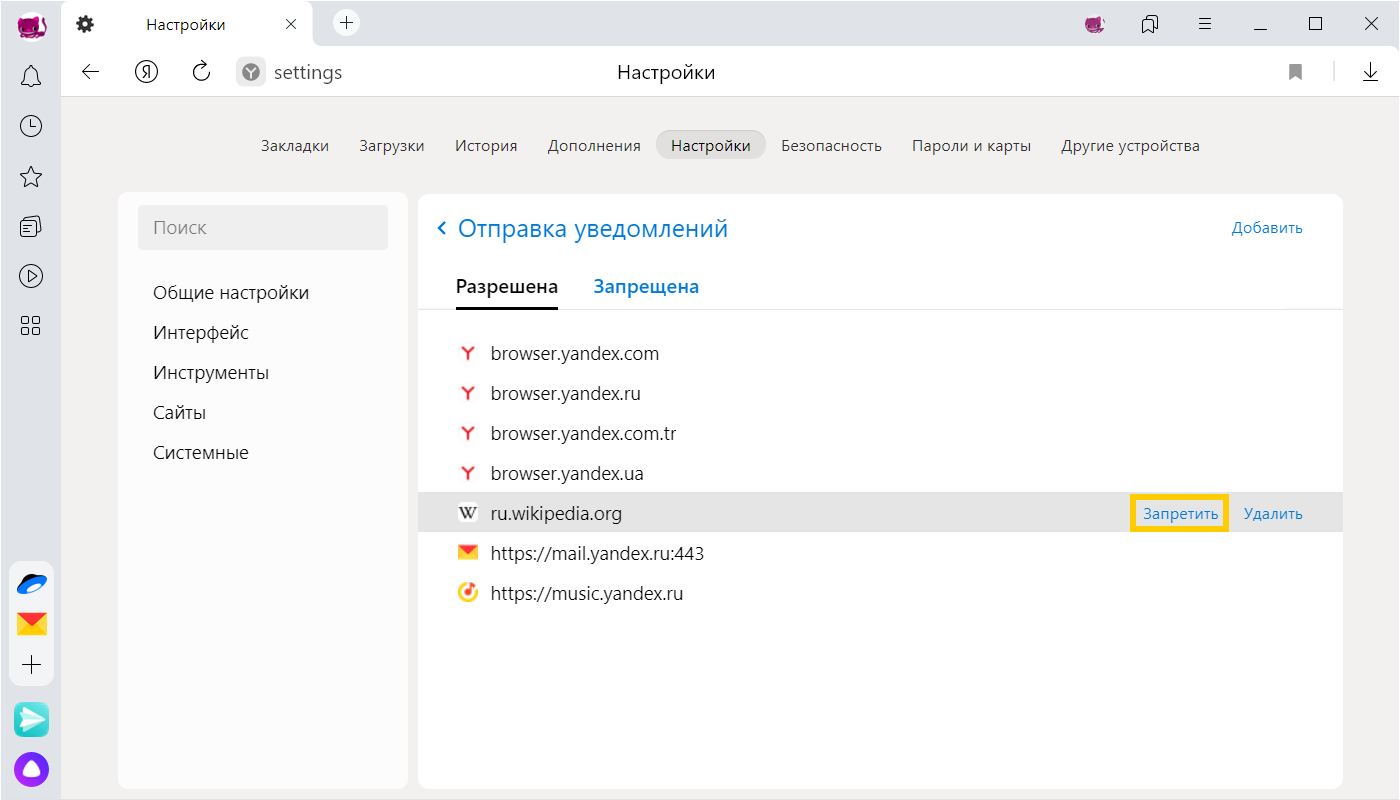Add a new sidebar app with plus
1400x800 pixels.
tap(32, 665)
